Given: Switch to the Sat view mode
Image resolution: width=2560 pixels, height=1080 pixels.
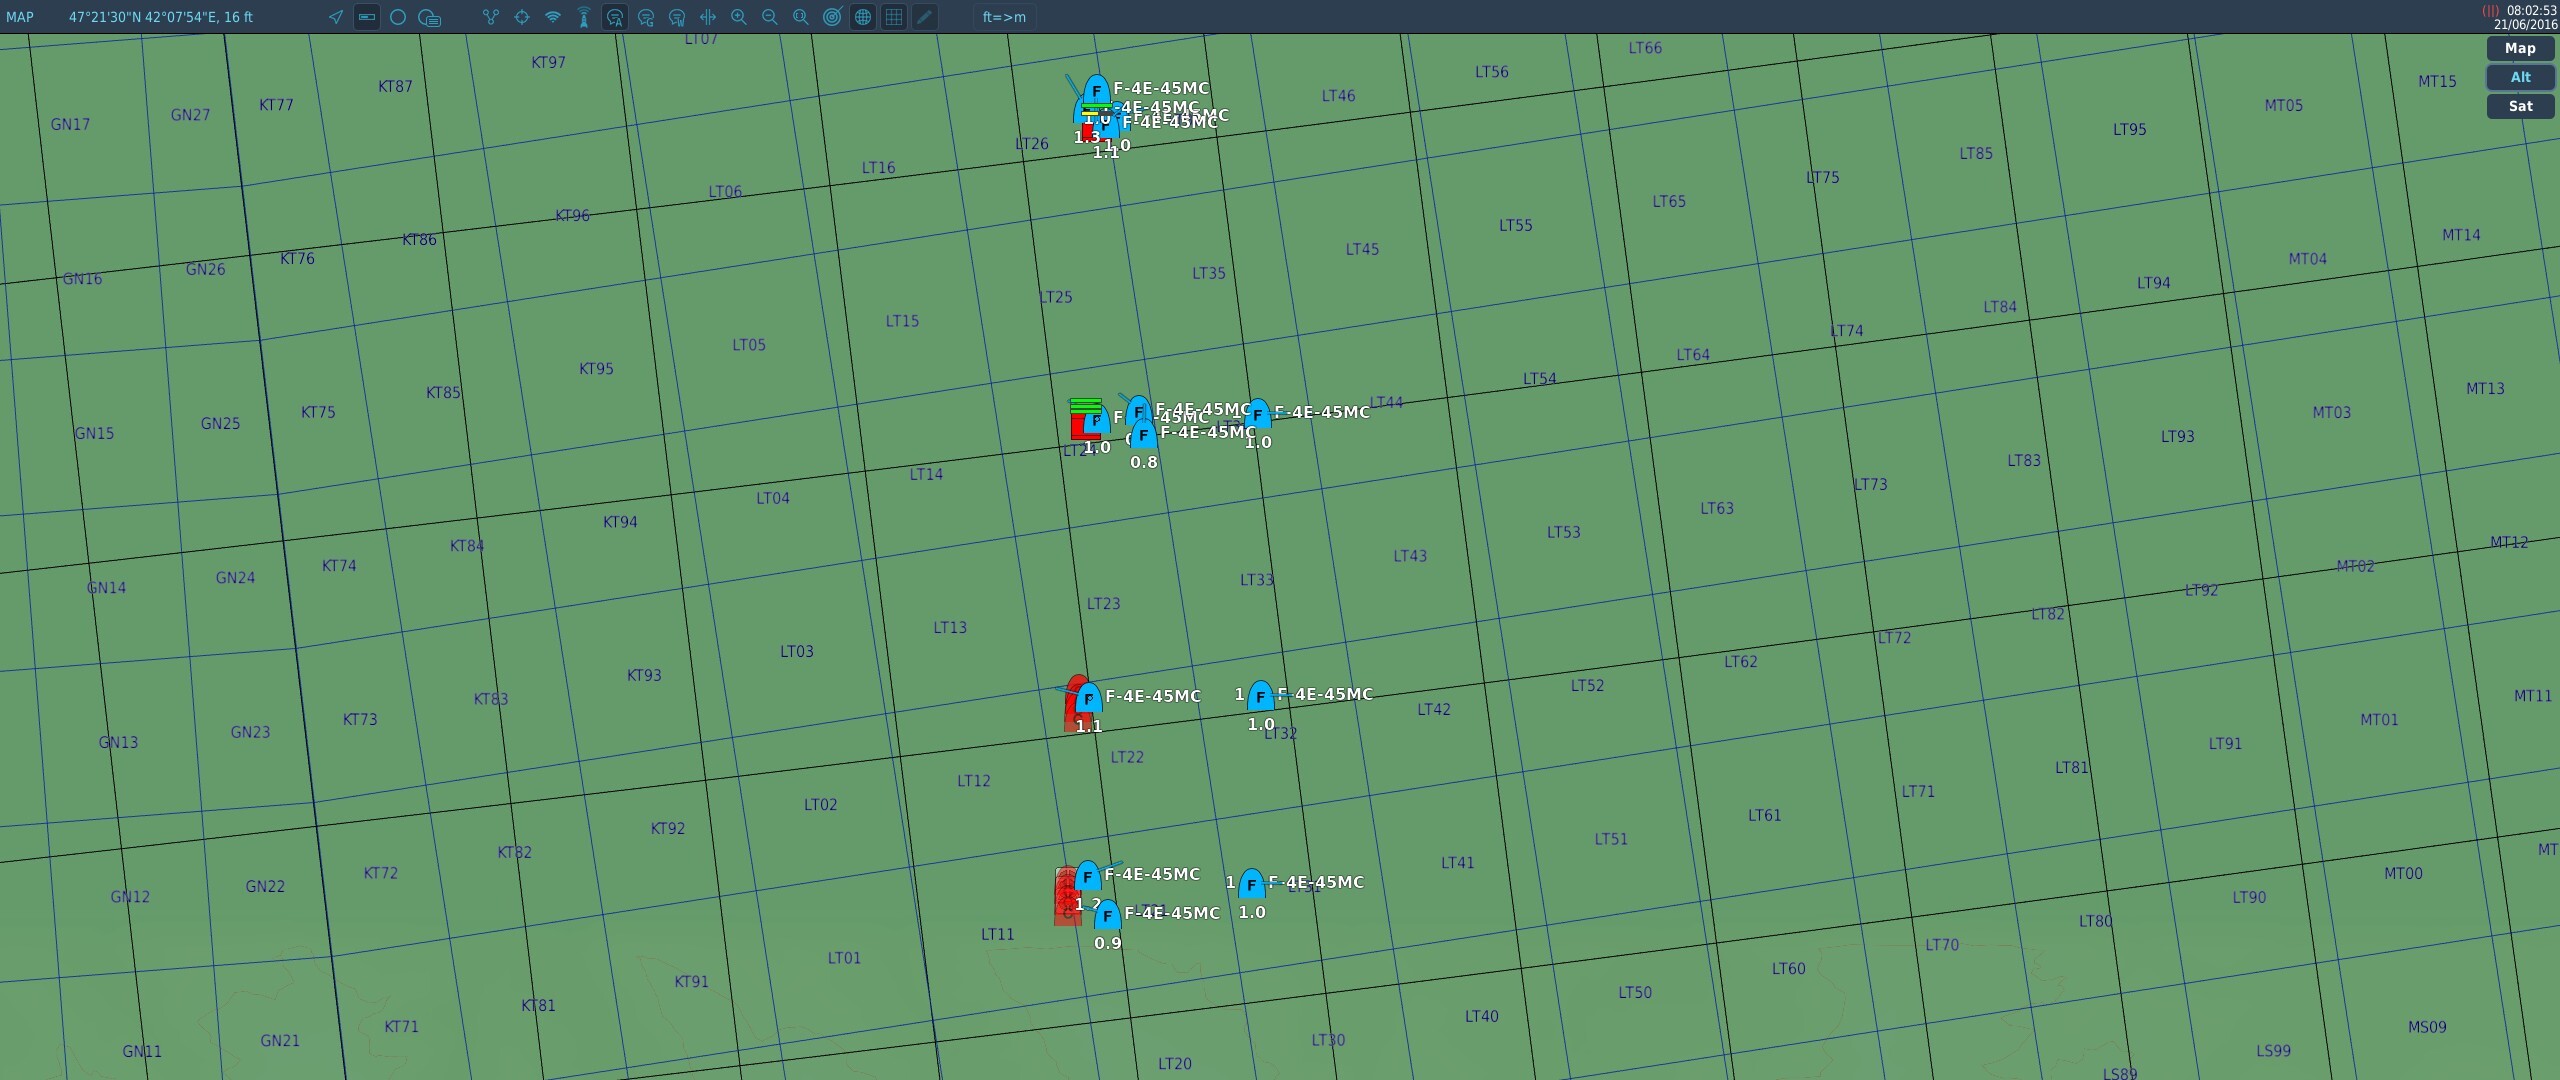Looking at the screenshot, I should point(2520,106).
